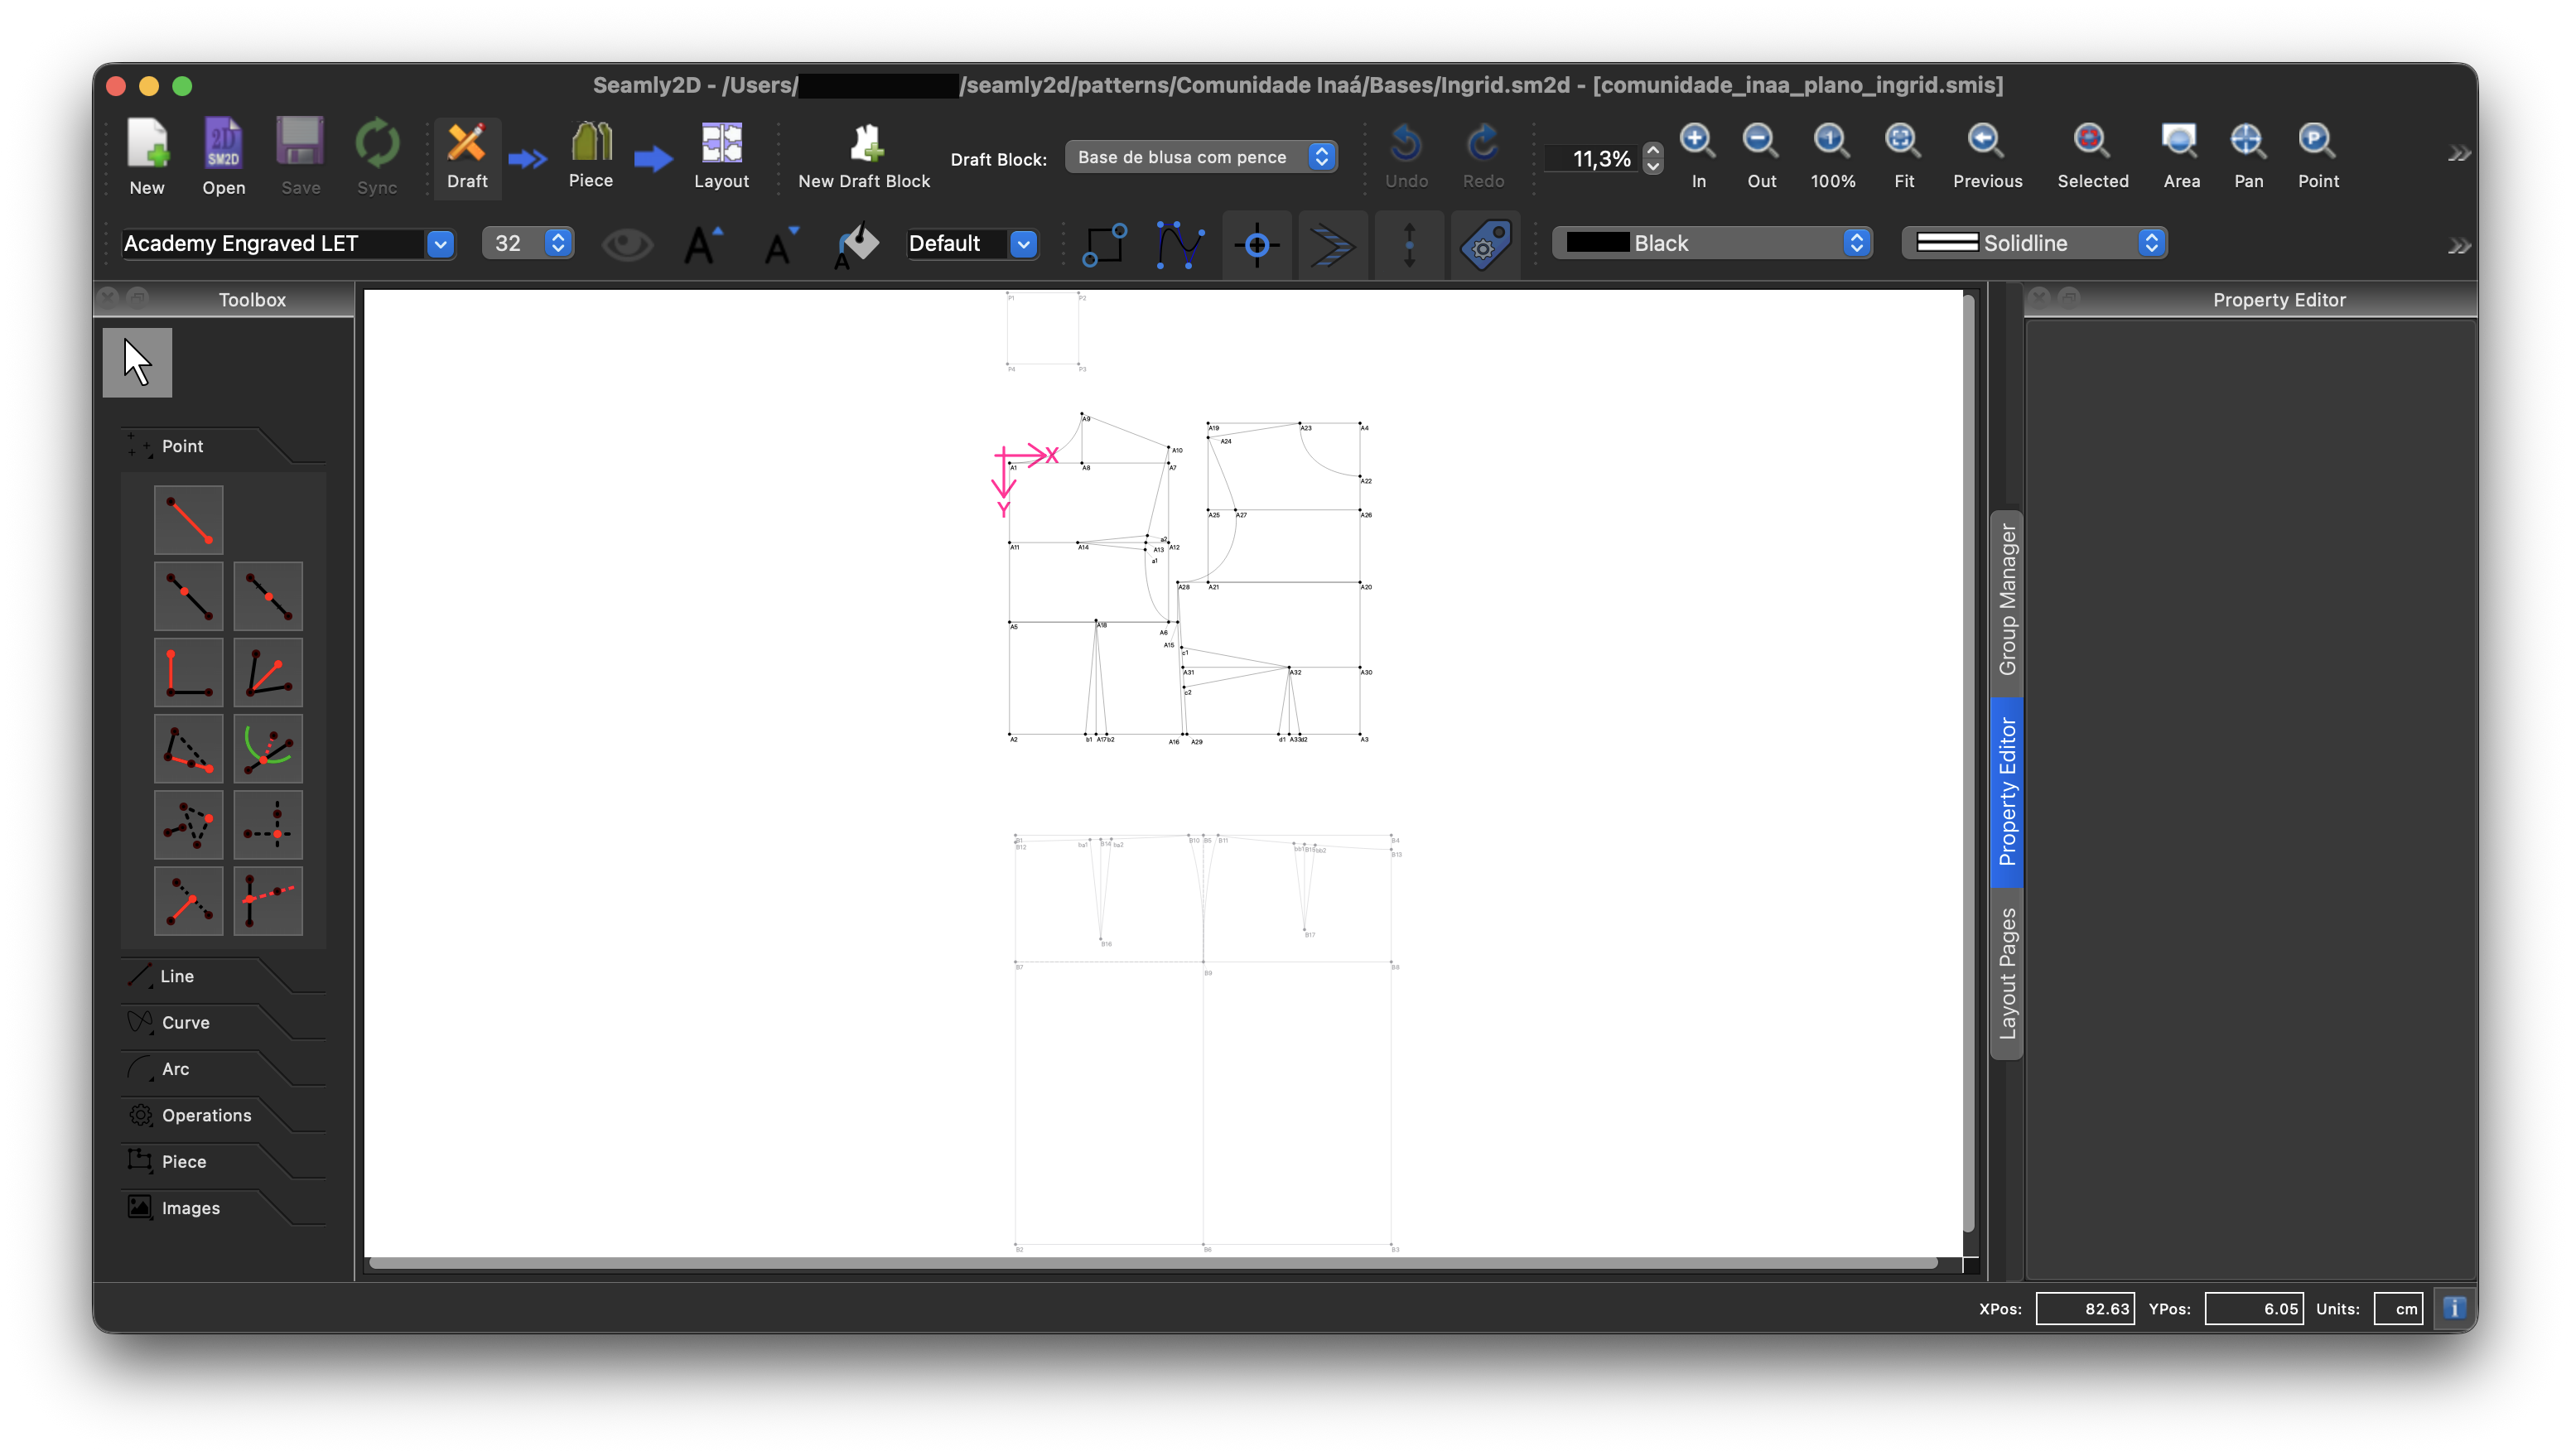
Task: Fit pattern to the window
Action: (1903, 156)
